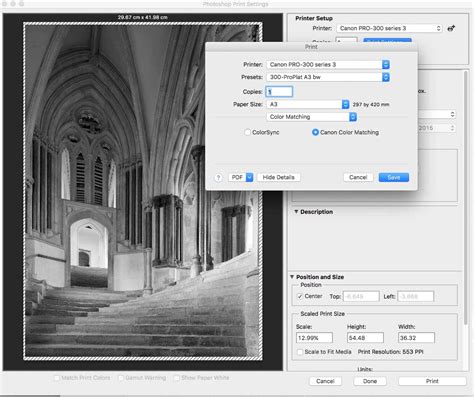Click the add printer icon beside Printer Setup
The image size is (474, 397).
tap(451, 28)
